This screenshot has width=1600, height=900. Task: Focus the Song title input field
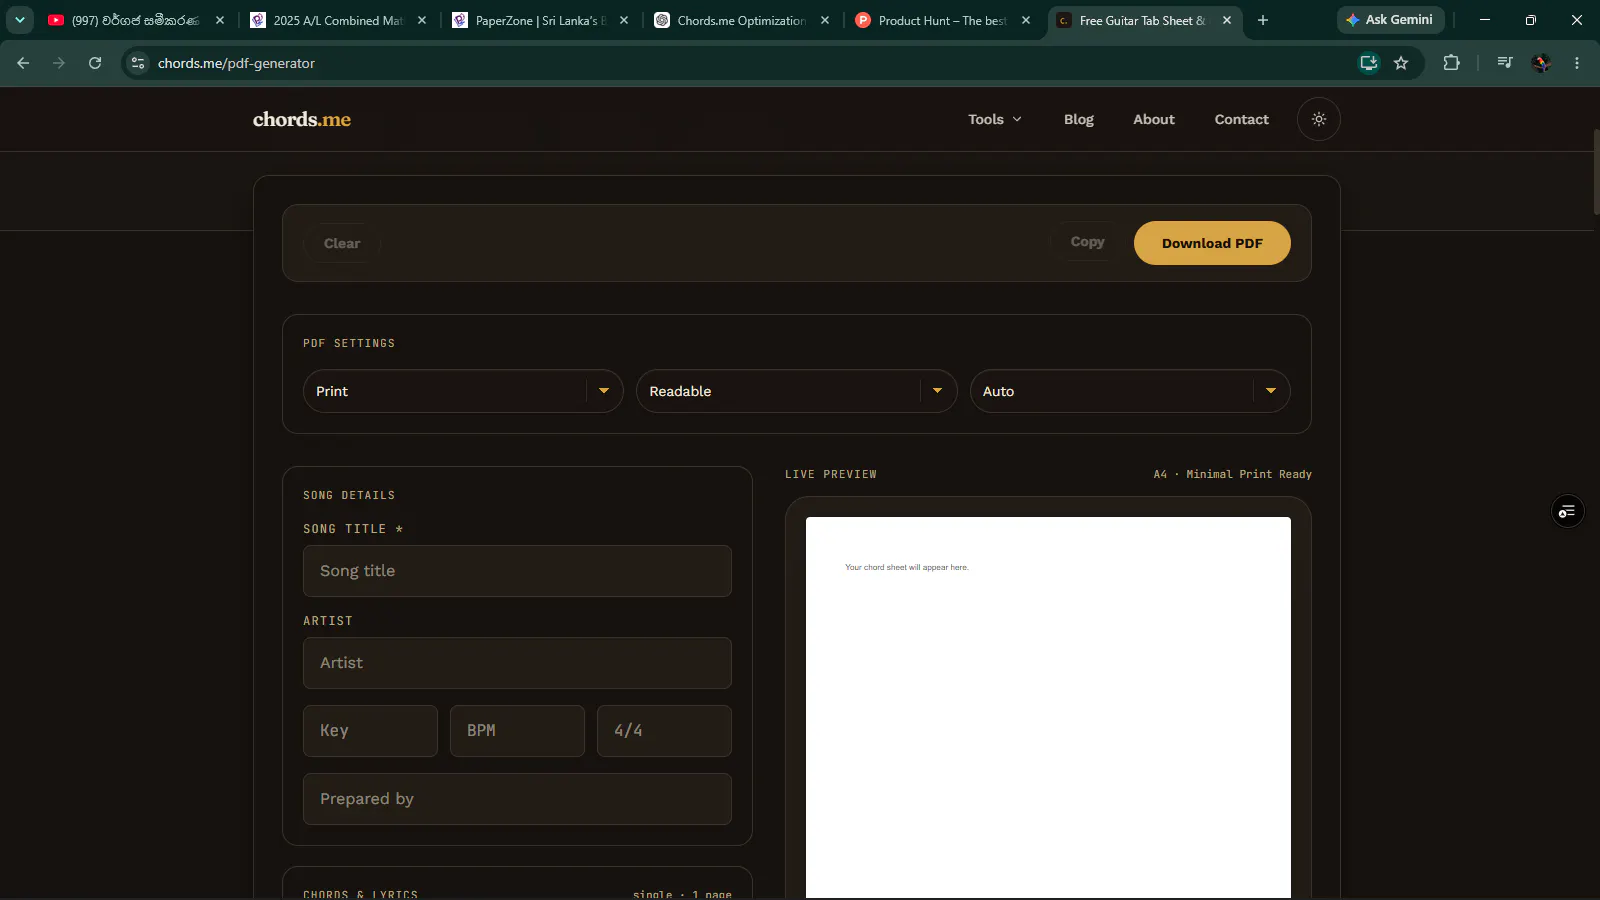517,571
